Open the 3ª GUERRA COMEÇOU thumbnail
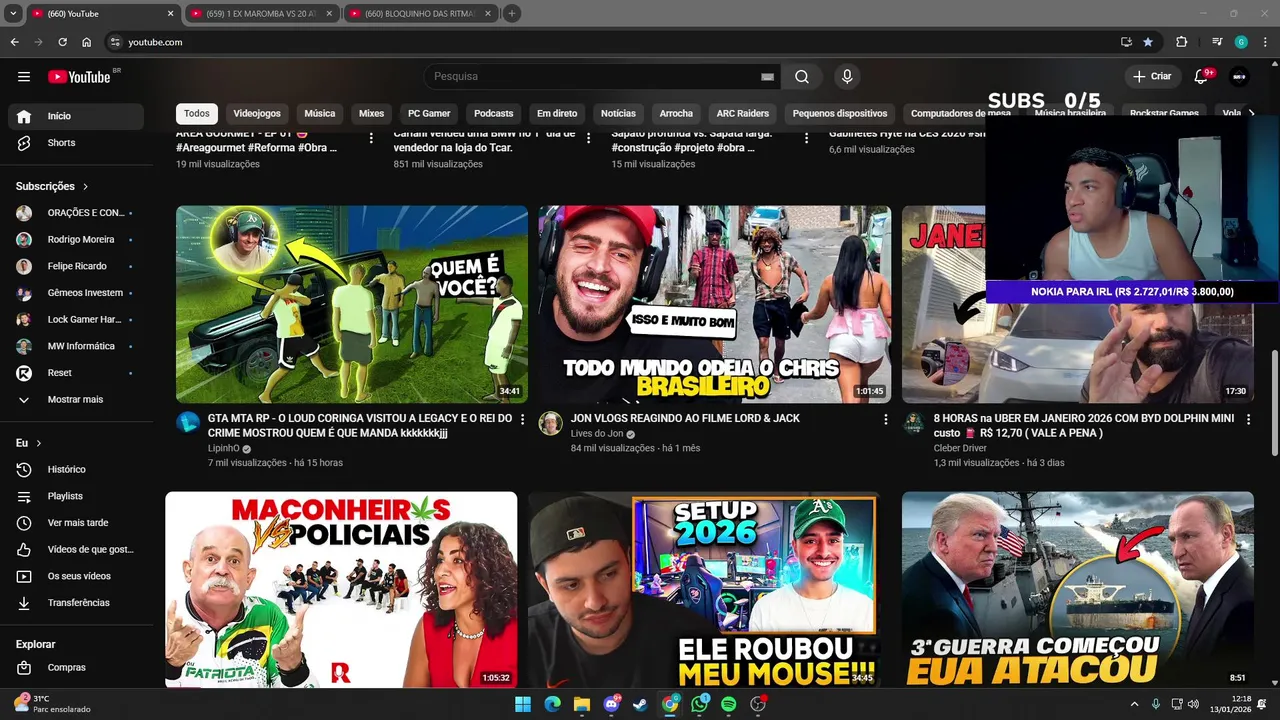 1078,589
